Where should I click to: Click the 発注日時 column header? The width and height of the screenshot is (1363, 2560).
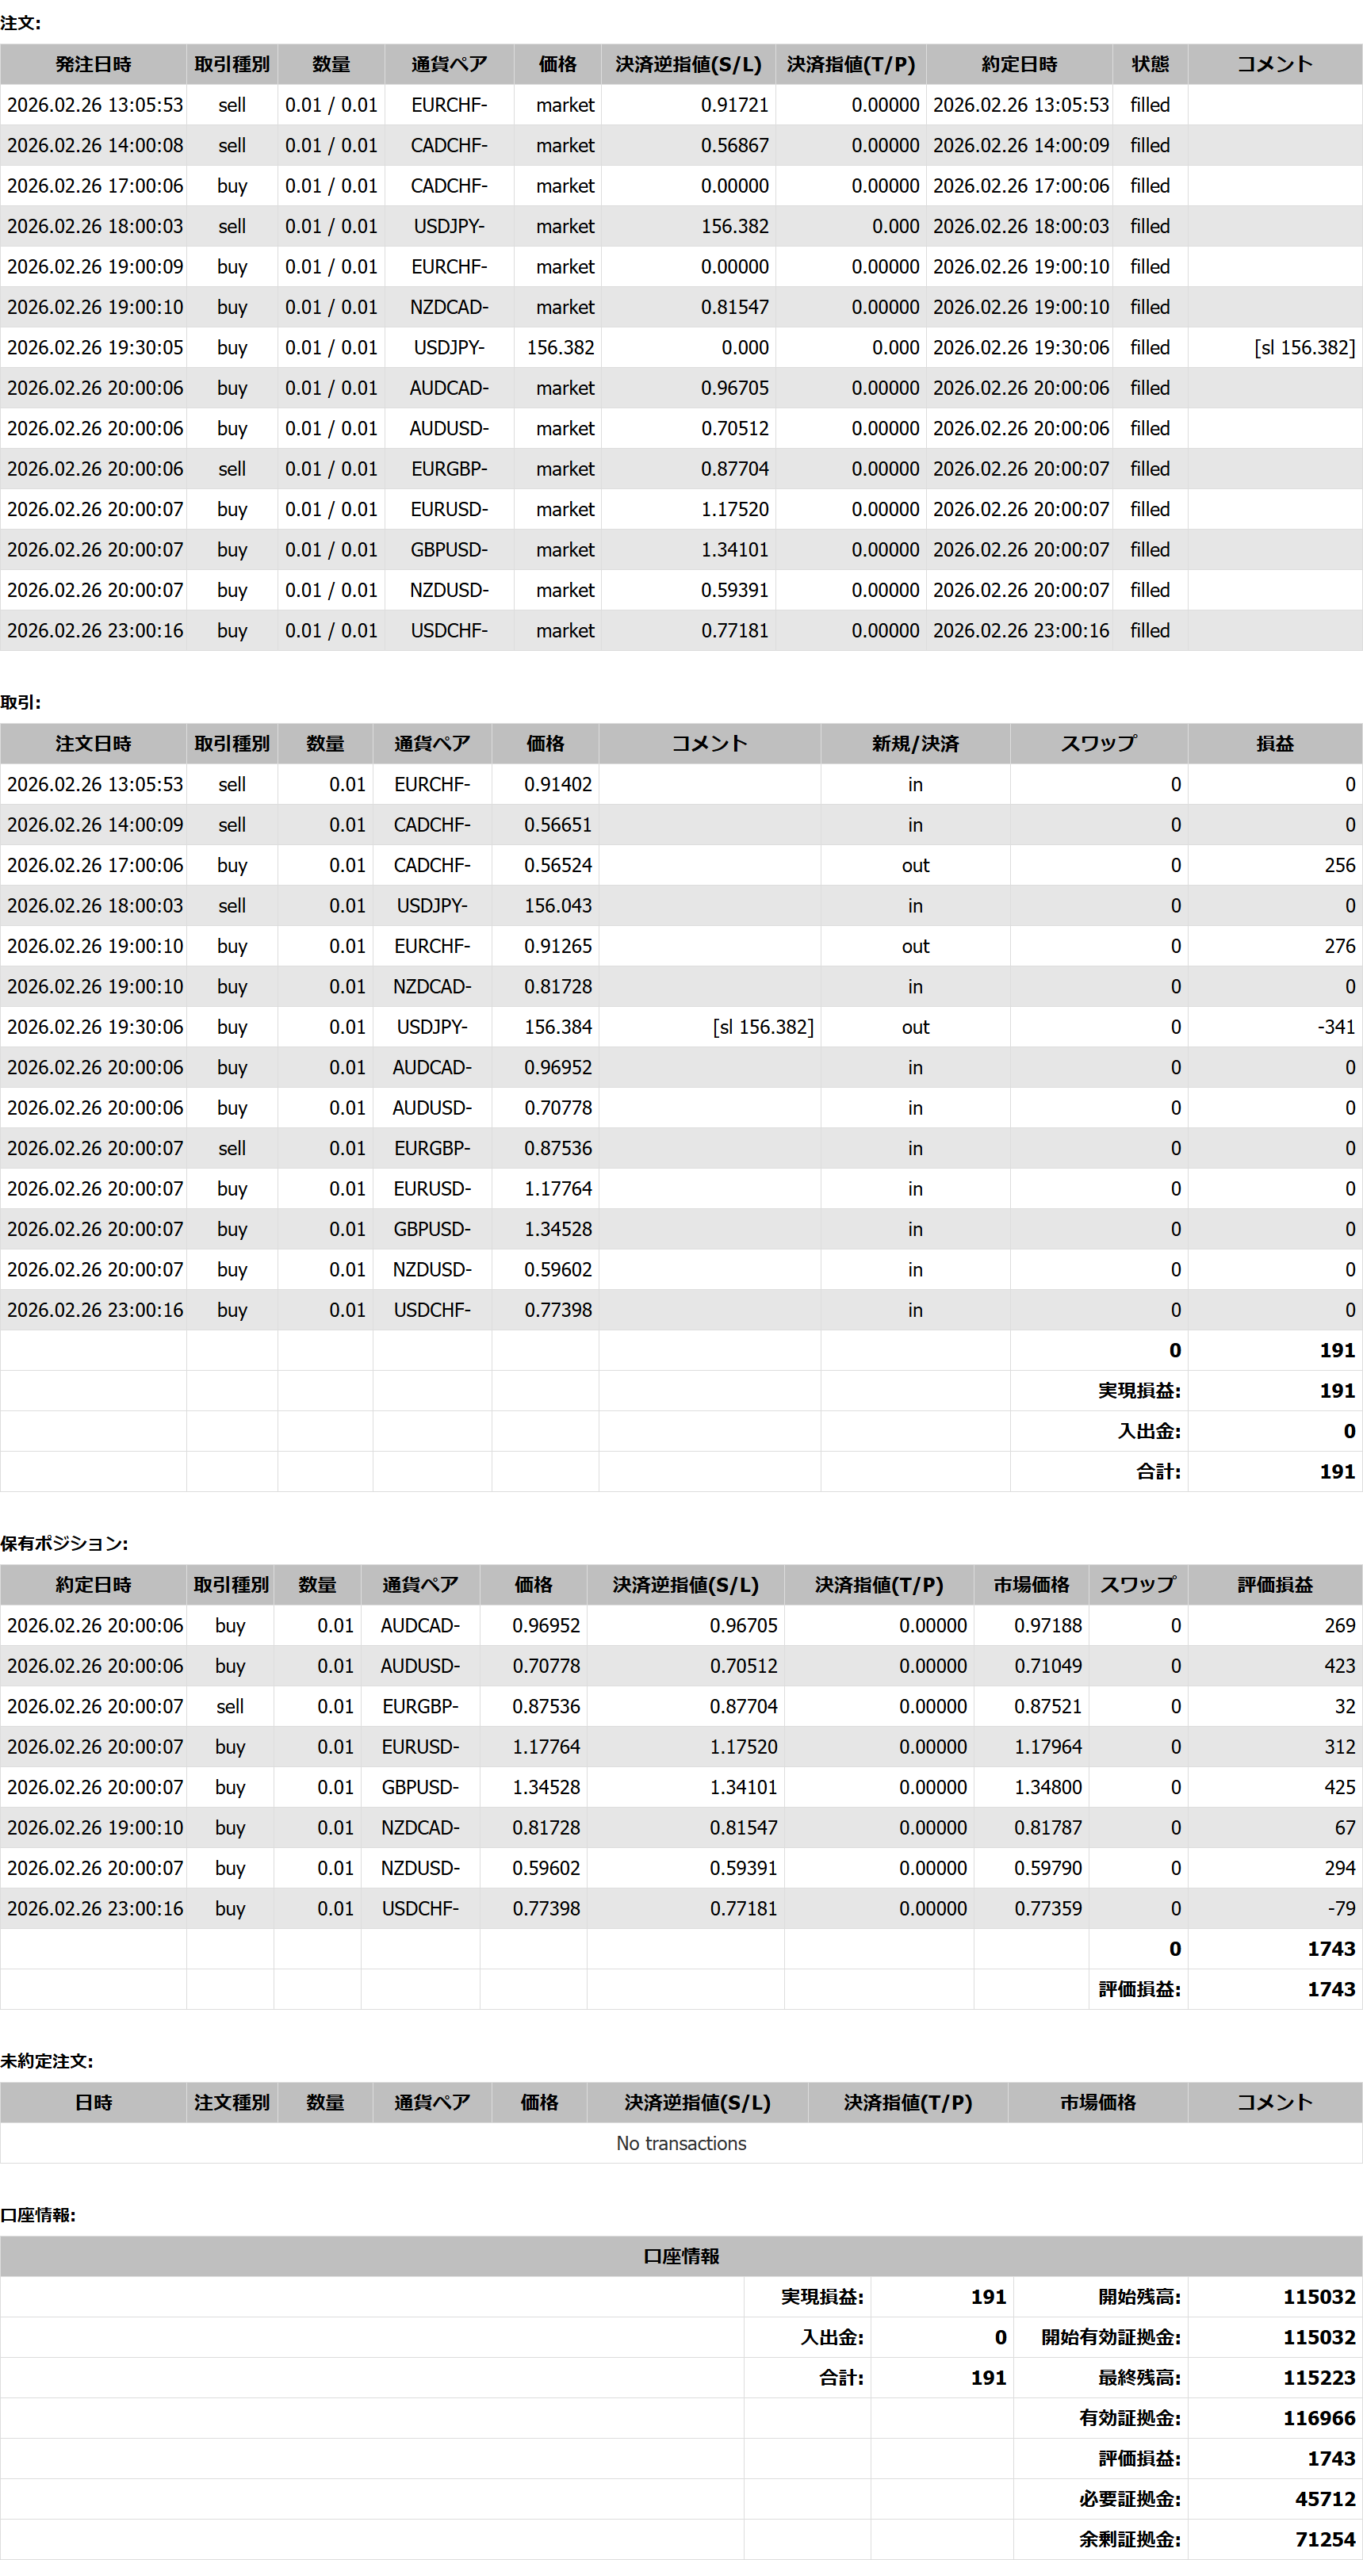pos(93,64)
